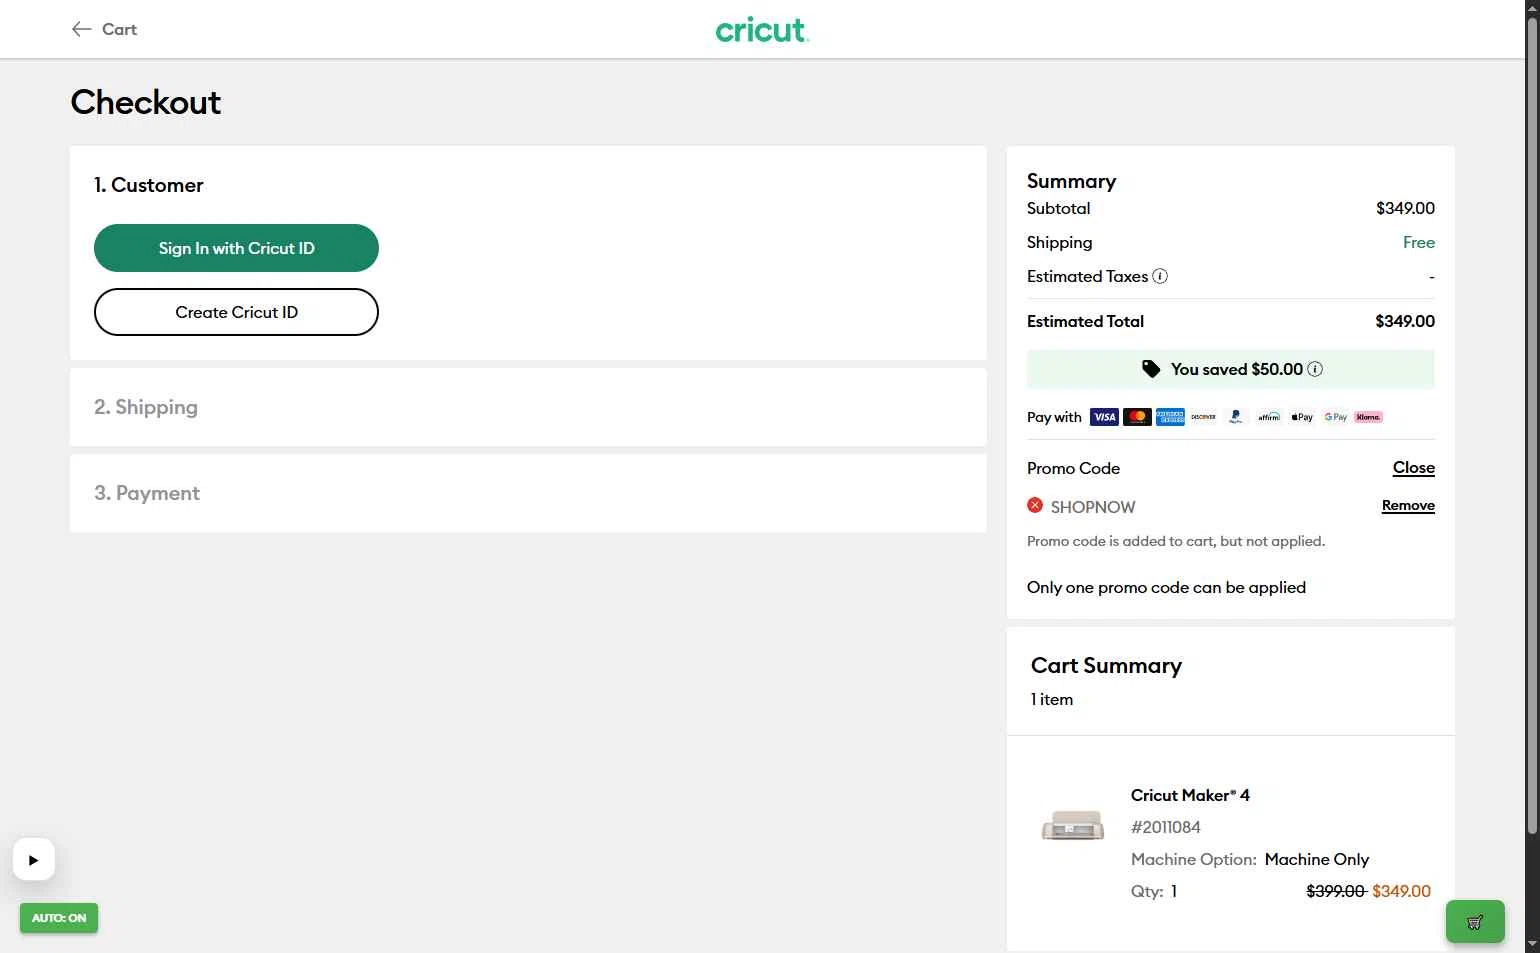Click the scrollbar up arrow
Screen dimensions: 1540x953
(1532, 8)
